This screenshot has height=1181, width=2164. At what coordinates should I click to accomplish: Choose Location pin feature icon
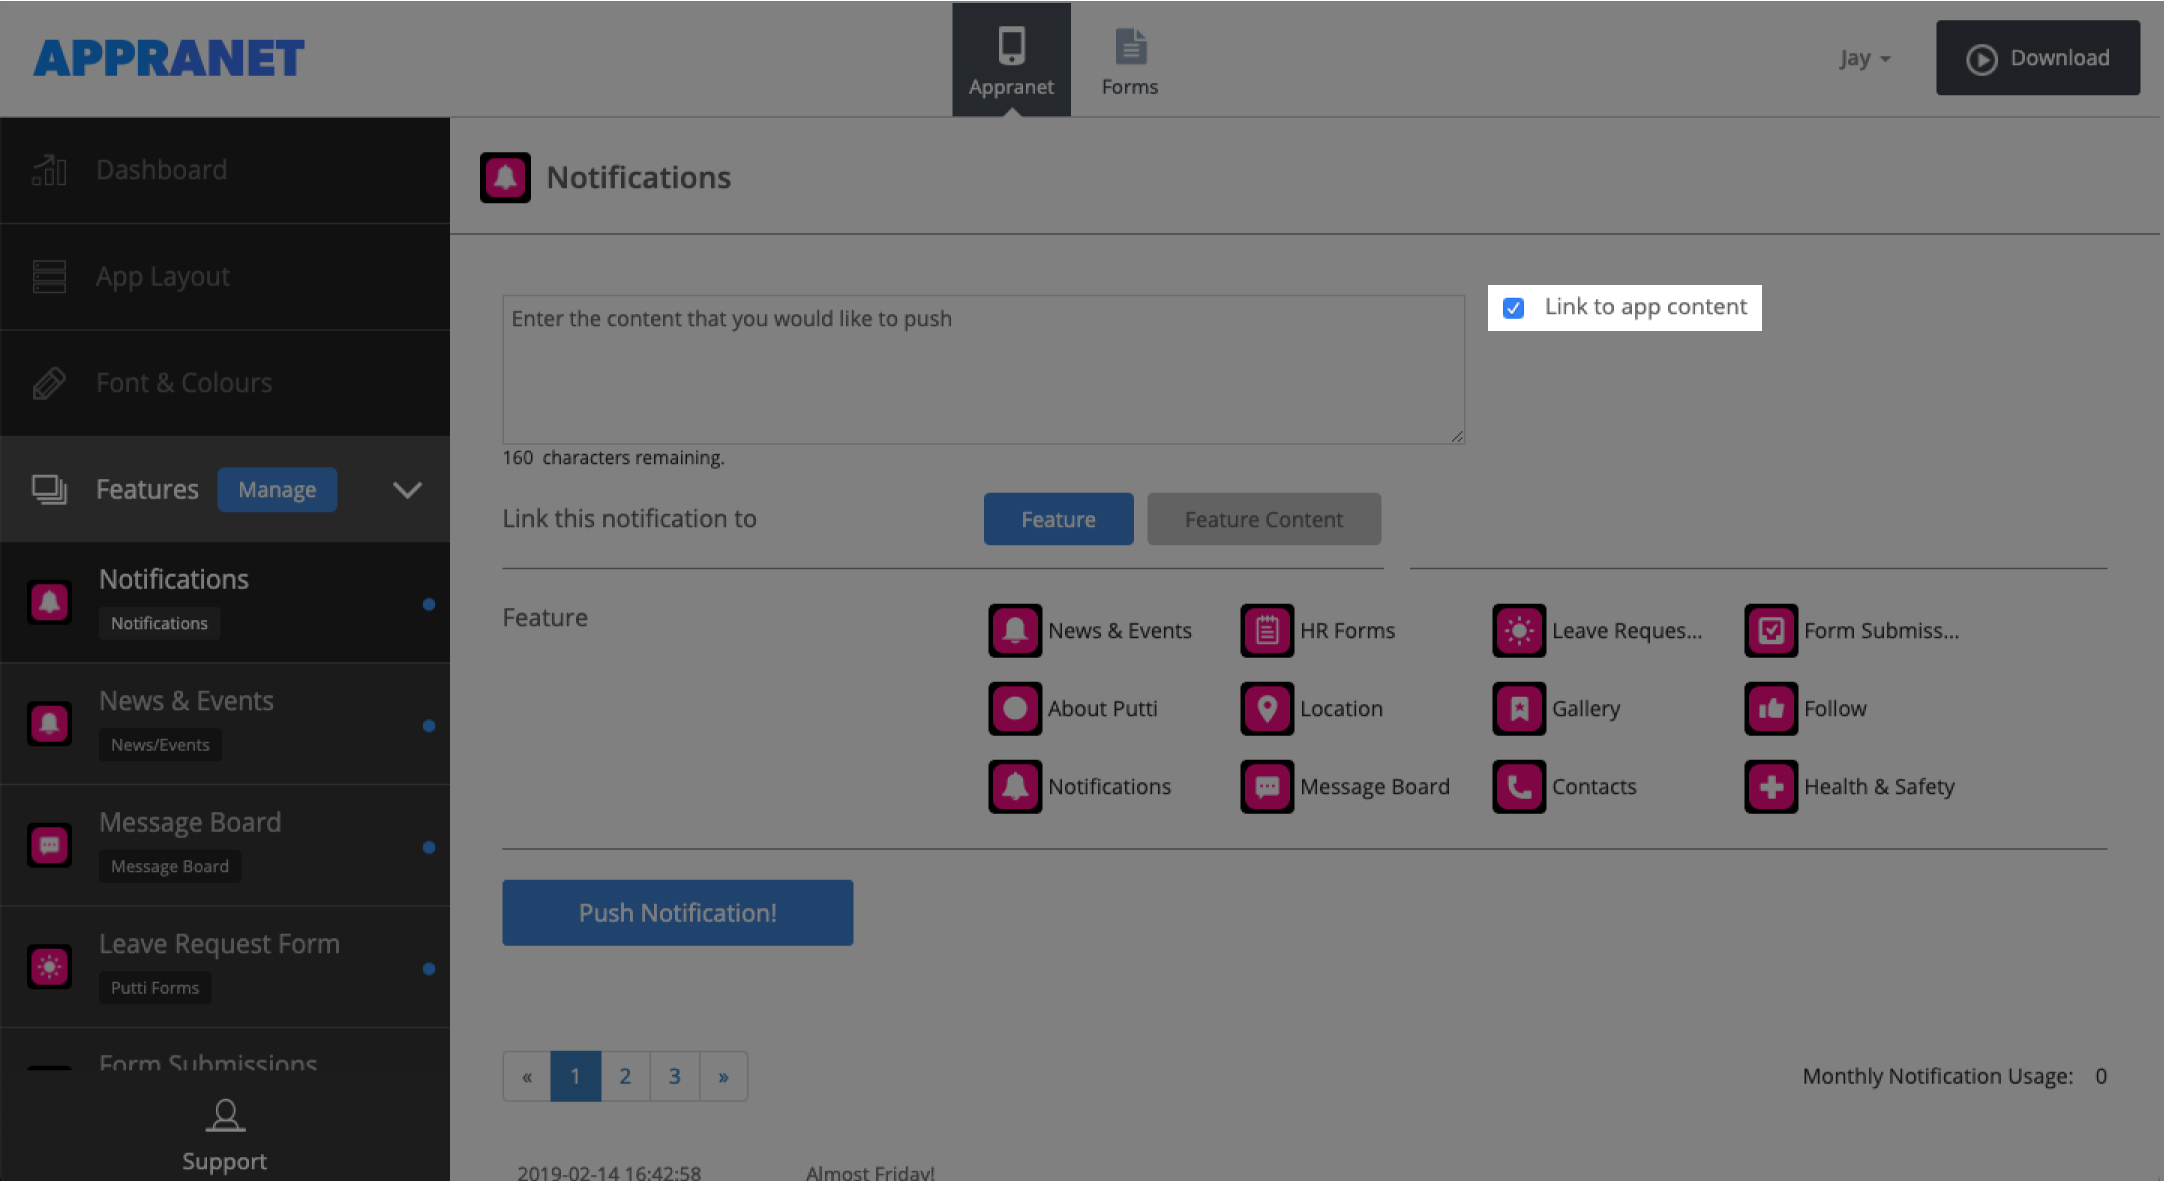(x=1267, y=709)
